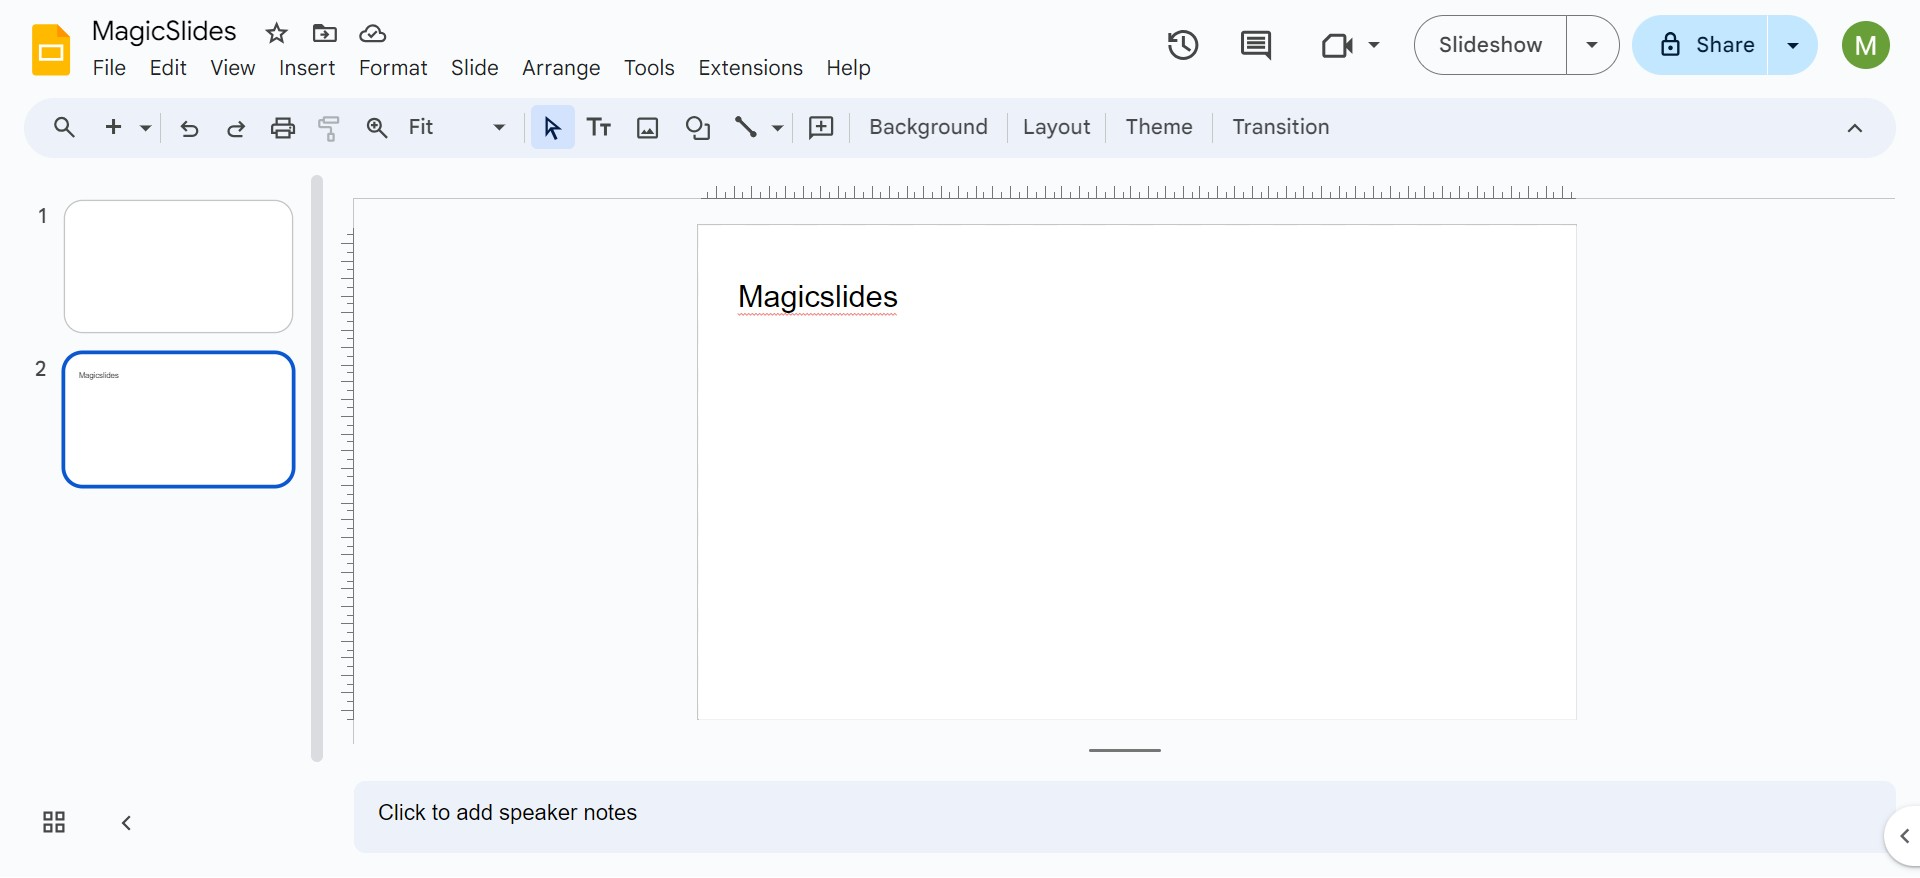The image size is (1920, 878).
Task: Select the shape tool
Action: coord(698,128)
